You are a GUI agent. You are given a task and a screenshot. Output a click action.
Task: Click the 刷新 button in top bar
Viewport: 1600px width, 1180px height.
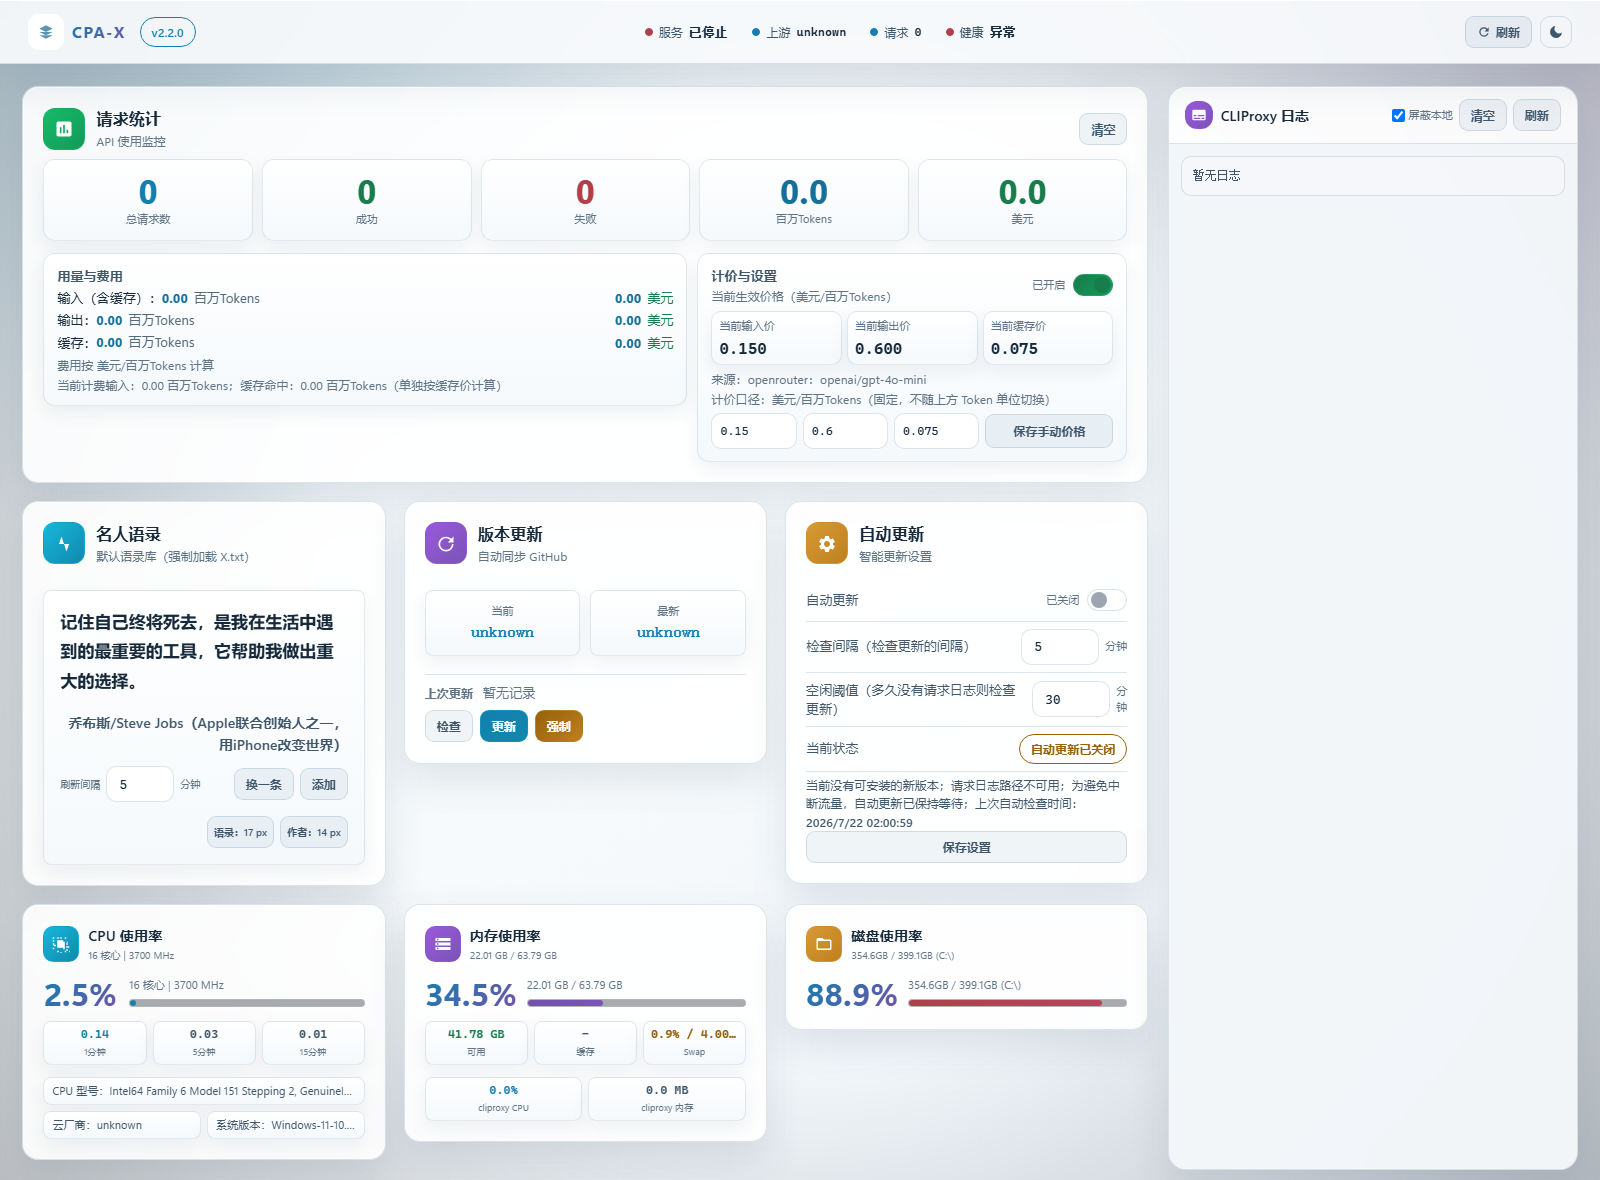[1498, 32]
